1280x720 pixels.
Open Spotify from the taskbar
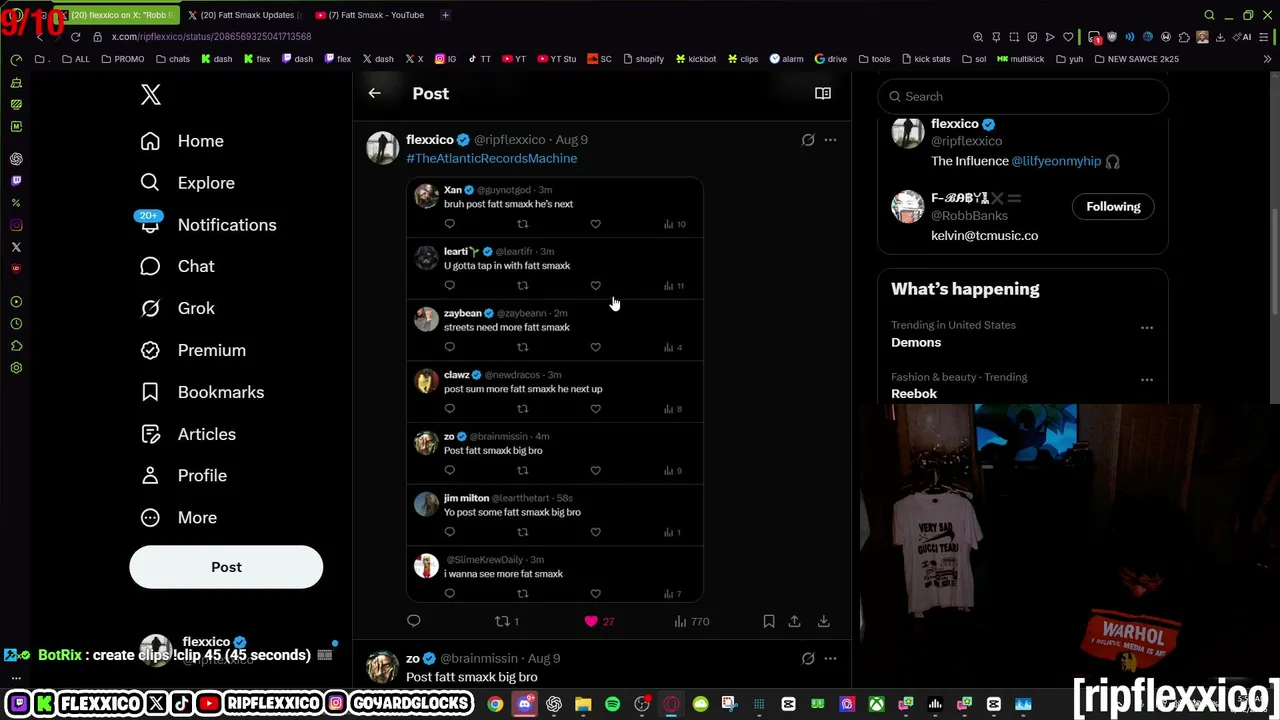[x=612, y=704]
